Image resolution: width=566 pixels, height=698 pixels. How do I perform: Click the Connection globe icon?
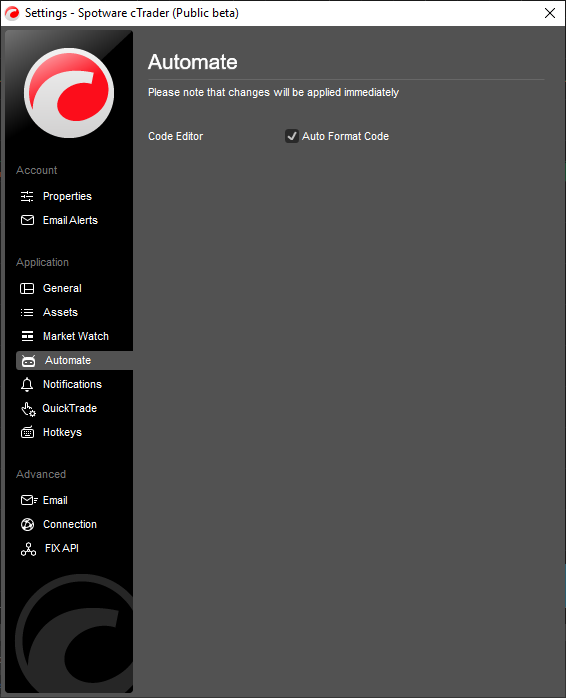[x=27, y=525]
